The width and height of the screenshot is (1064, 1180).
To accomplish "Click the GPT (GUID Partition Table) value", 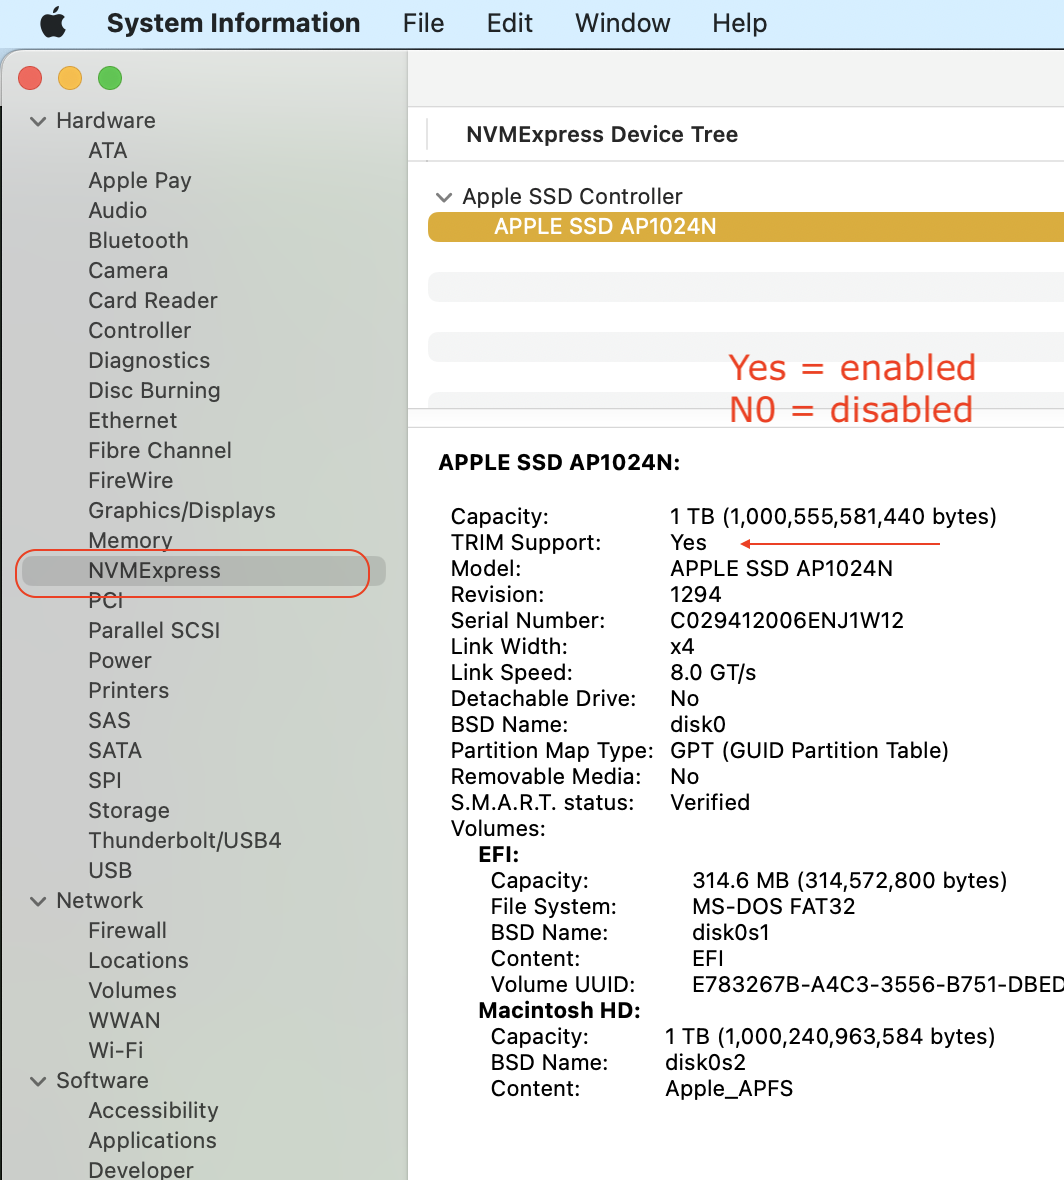I will click(x=809, y=751).
